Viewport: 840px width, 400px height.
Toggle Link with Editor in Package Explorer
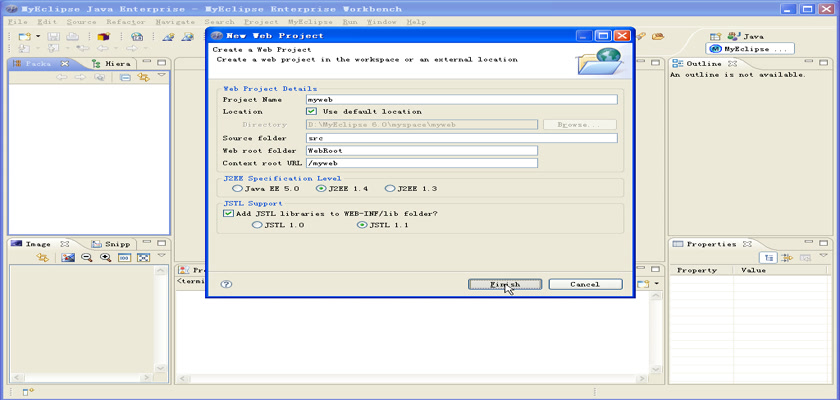(143, 77)
